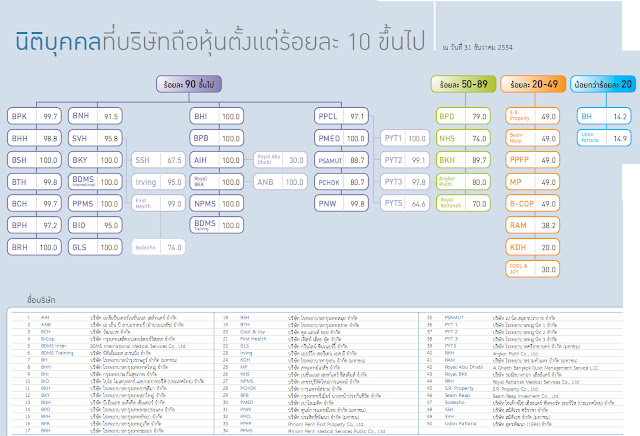Screen dimensions: 640x436
Task: Click the BHI 100.0 chart box
Action: click(x=217, y=116)
